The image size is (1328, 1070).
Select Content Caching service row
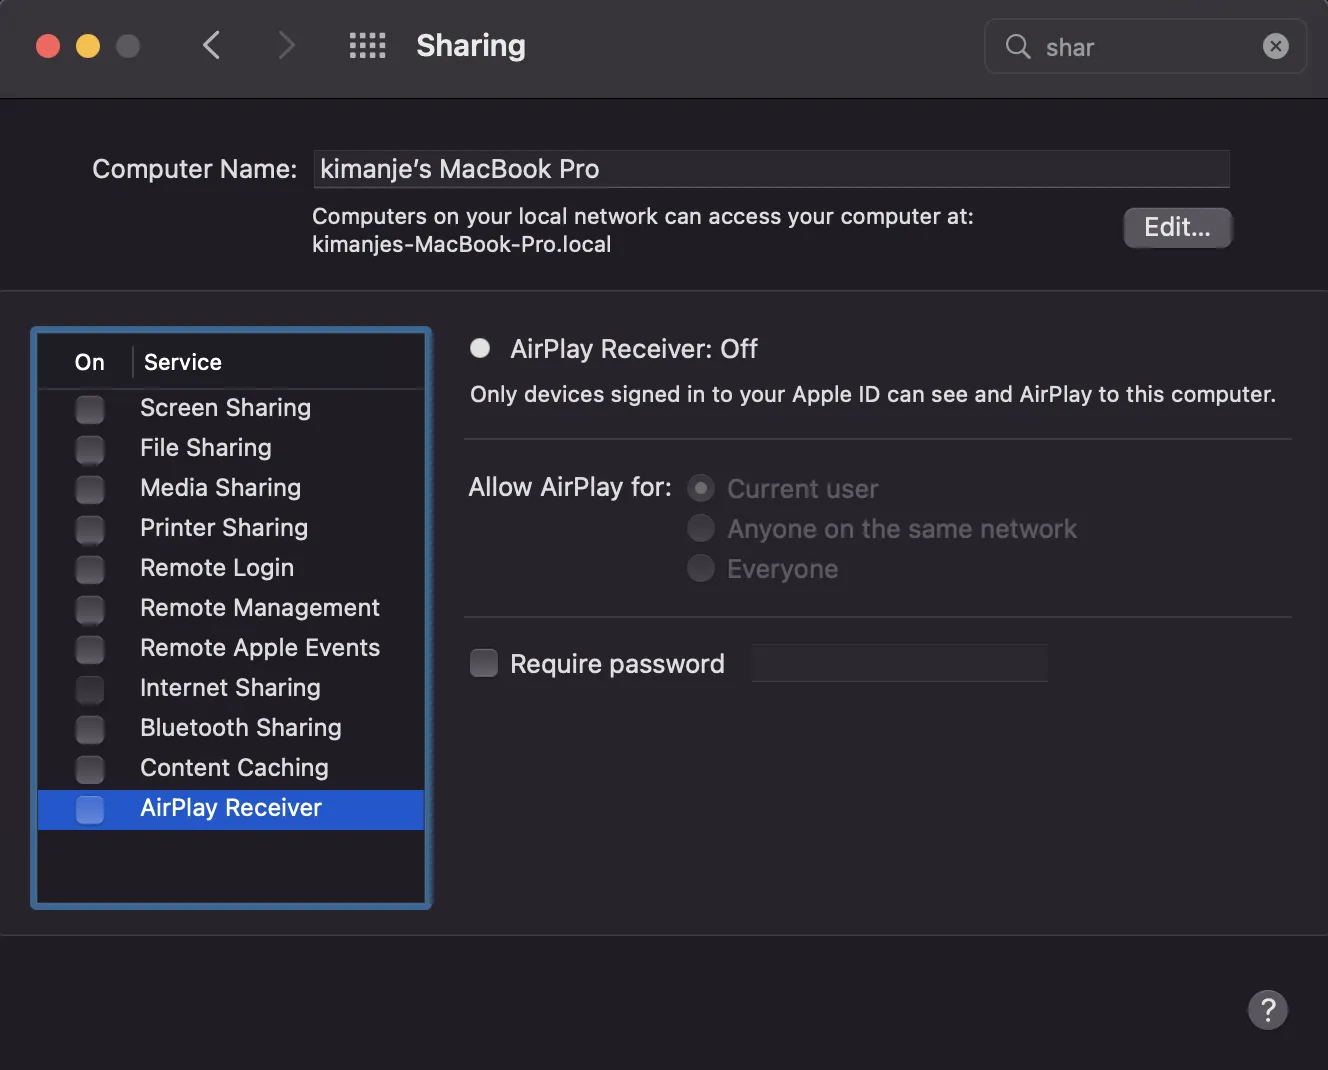coord(231,768)
